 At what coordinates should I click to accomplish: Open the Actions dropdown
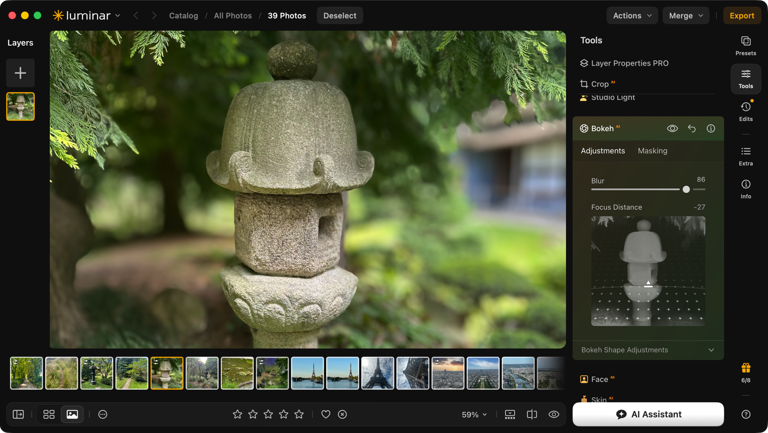pyautogui.click(x=632, y=16)
